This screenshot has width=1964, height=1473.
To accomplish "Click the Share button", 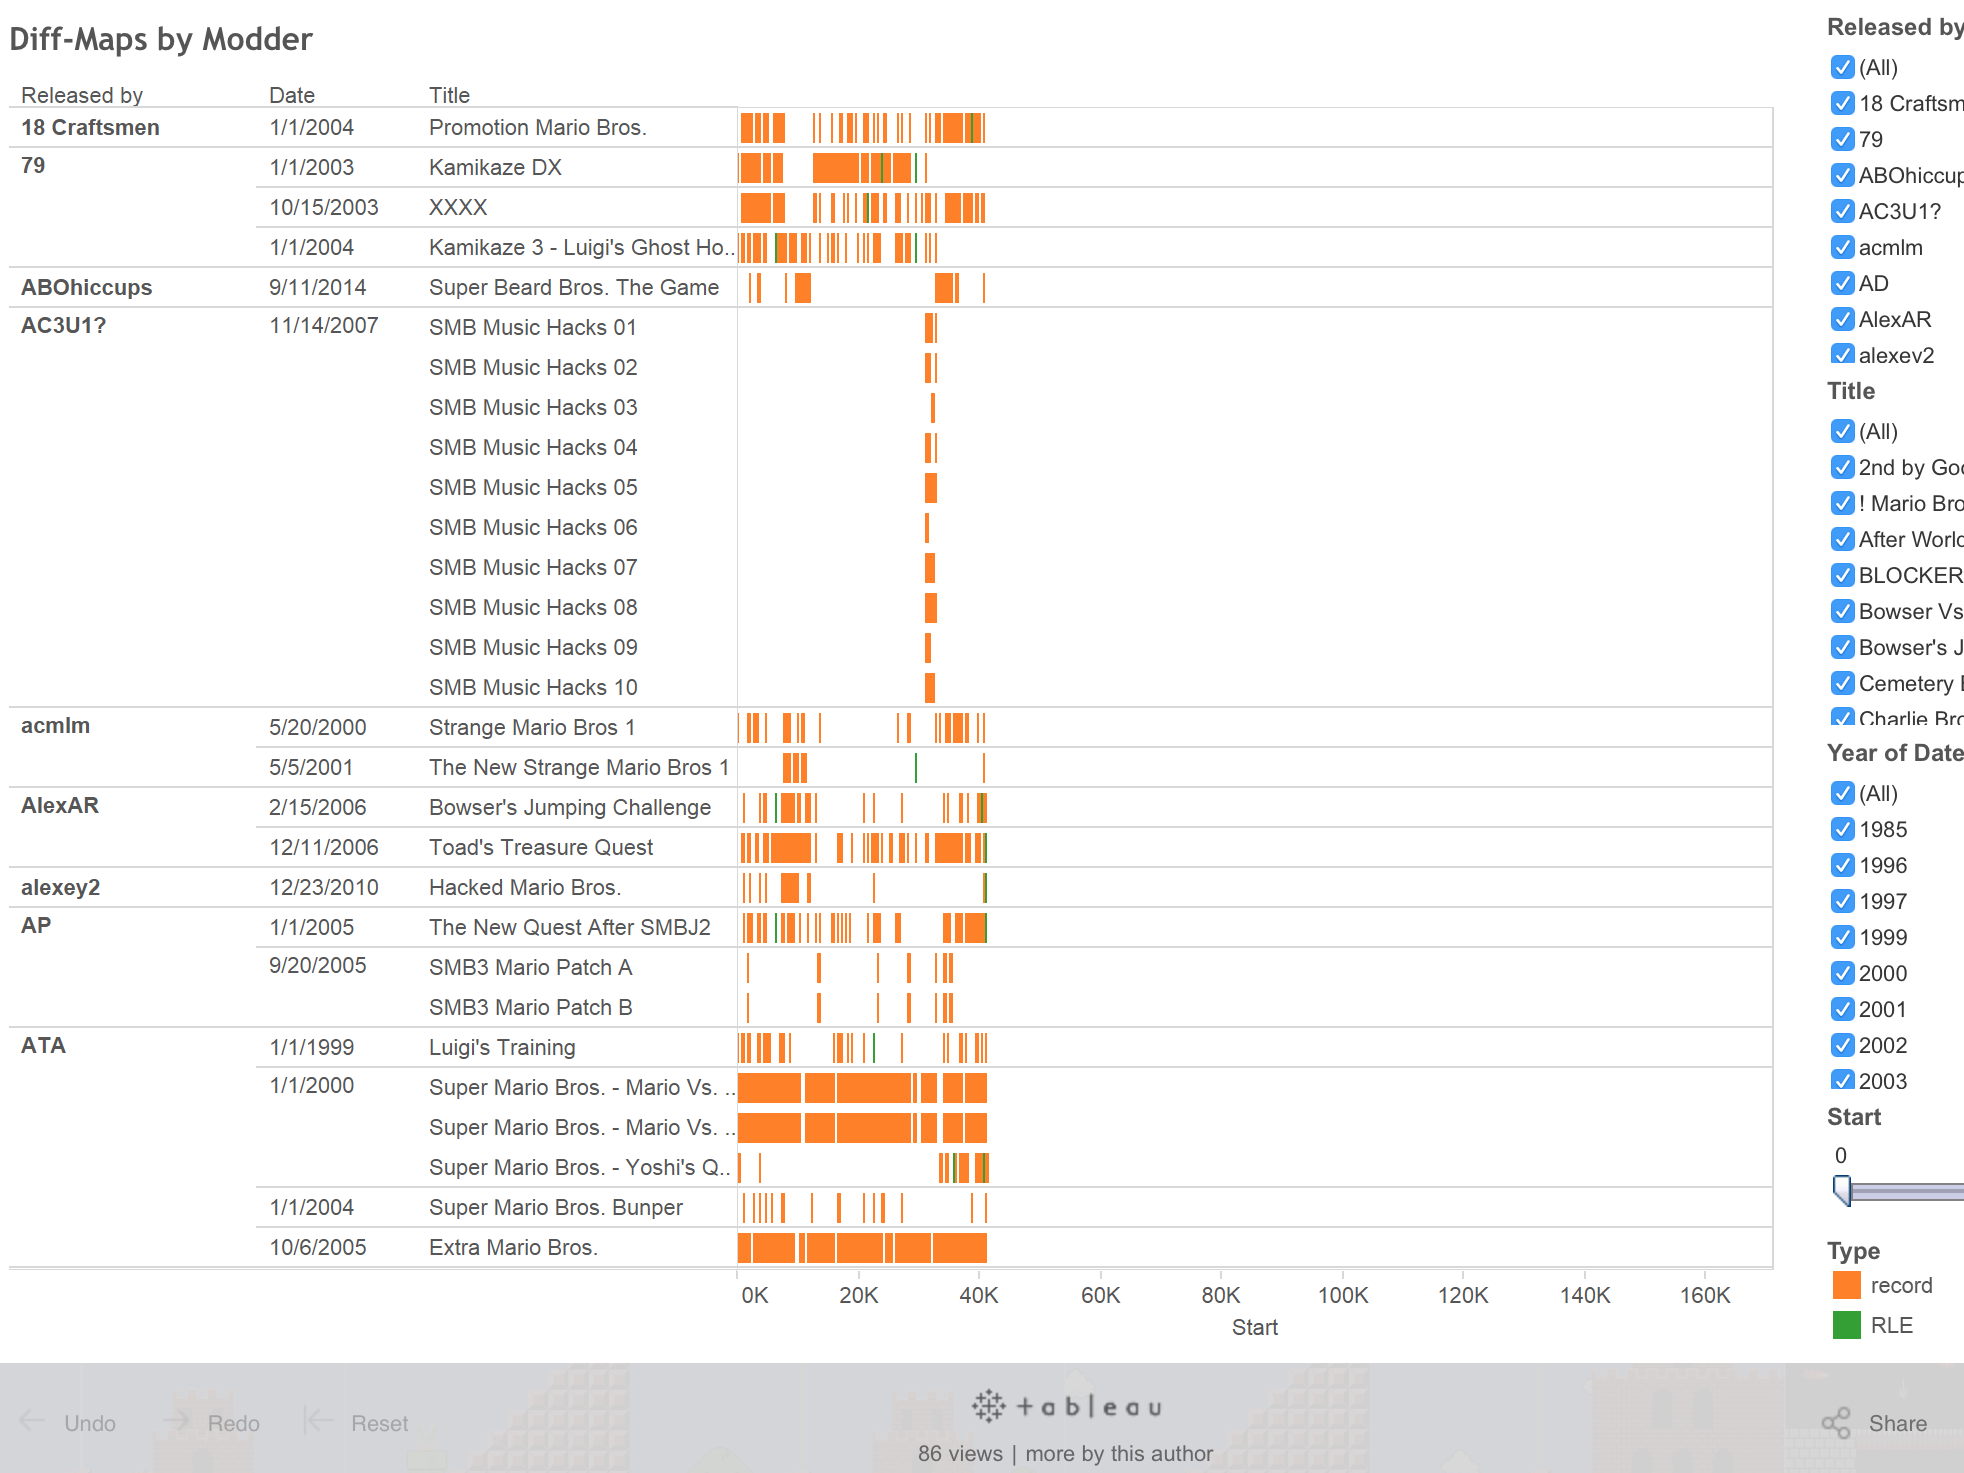I will 1874,1422.
